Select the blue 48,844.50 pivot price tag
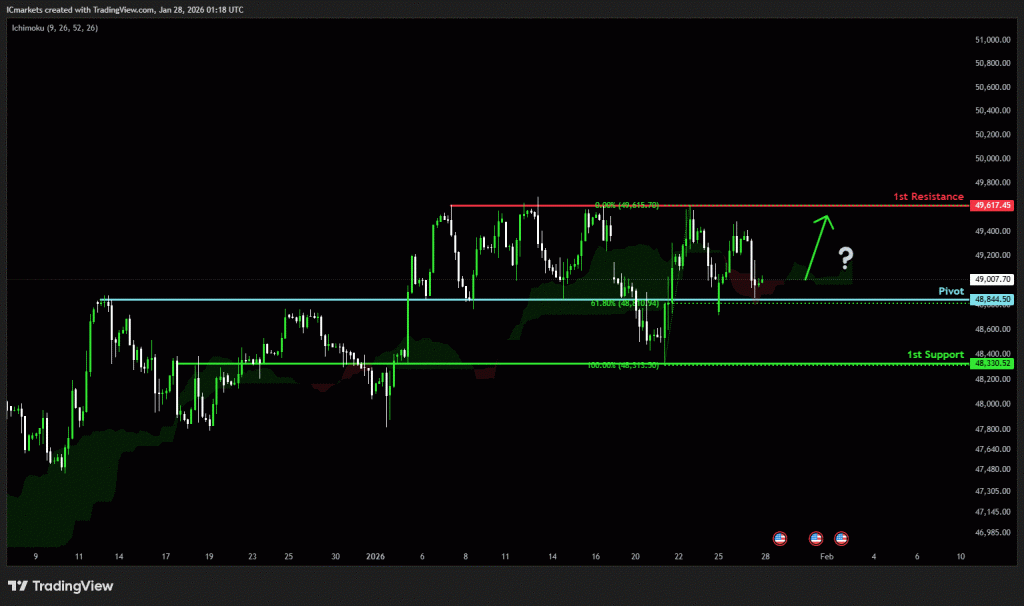The image size is (1024, 606). click(992, 300)
